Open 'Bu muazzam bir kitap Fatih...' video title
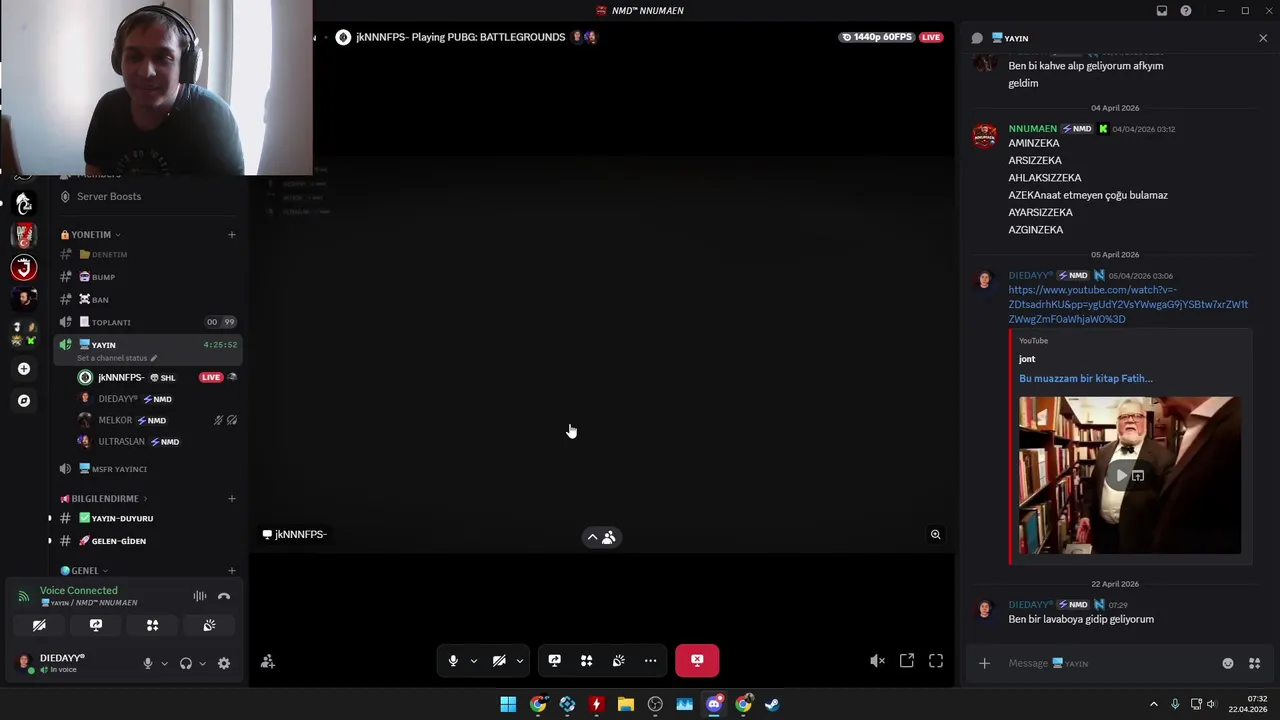This screenshot has height=720, width=1280. point(1085,379)
